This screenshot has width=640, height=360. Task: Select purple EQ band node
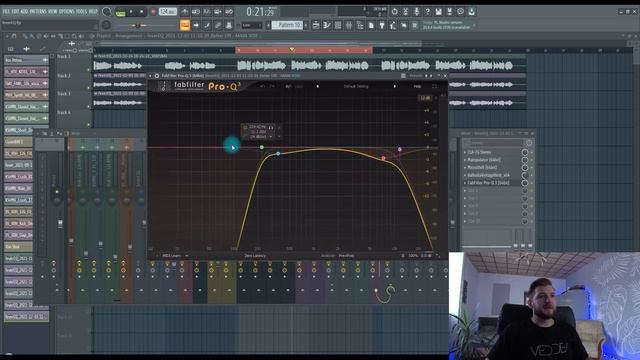[400, 149]
